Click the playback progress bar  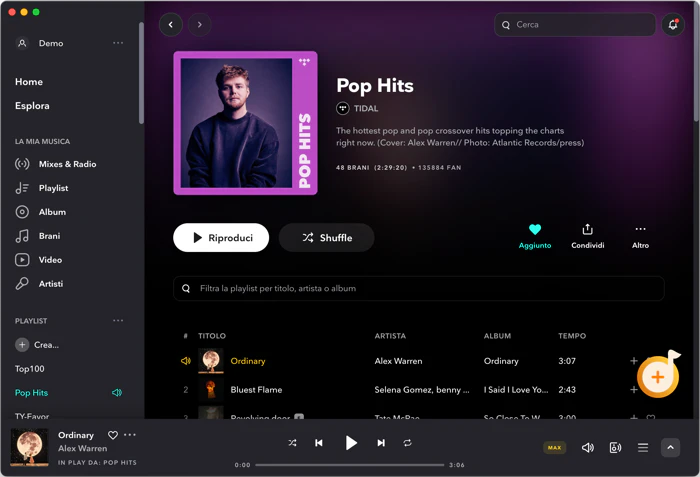point(350,465)
